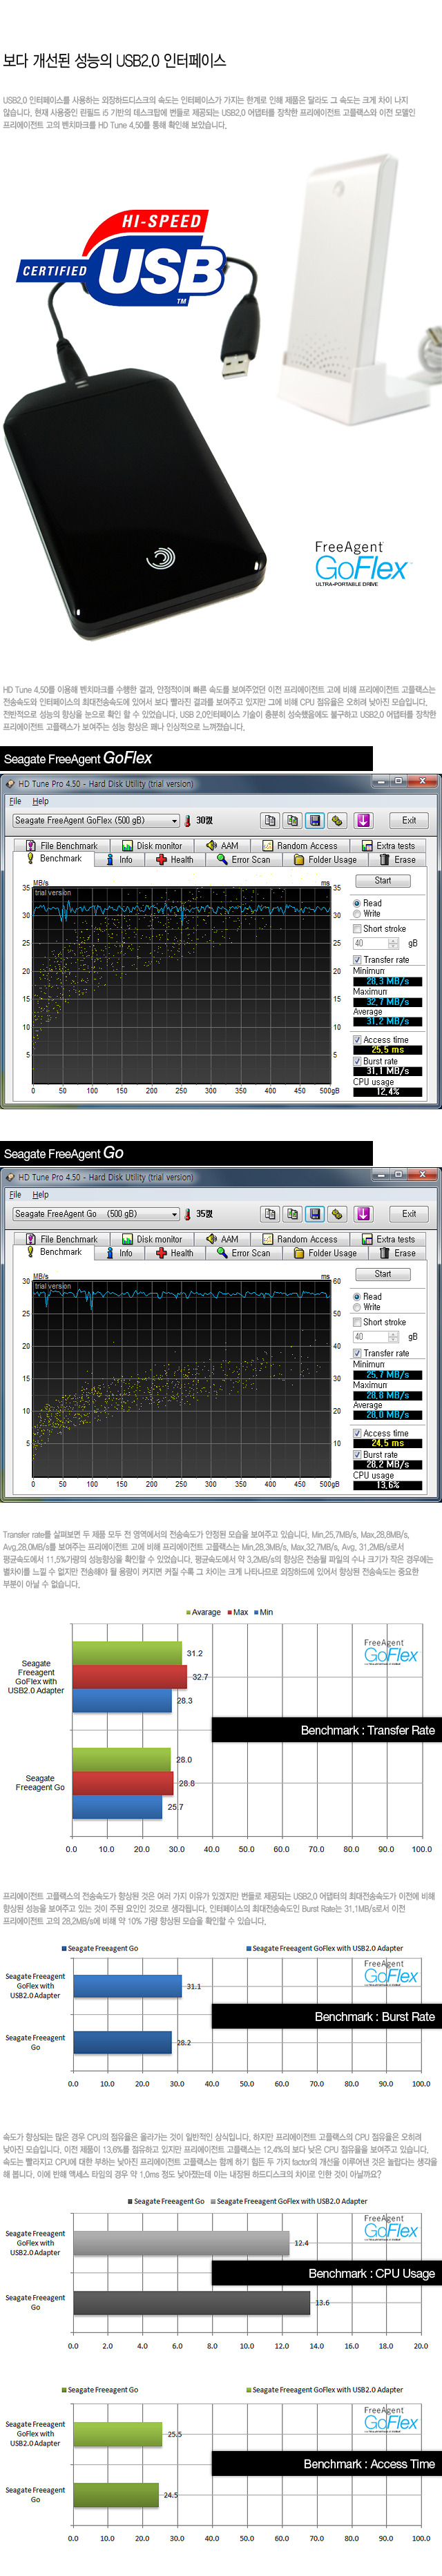Open Disk monitor tab in GoFlex window
The width and height of the screenshot is (442, 2576).
[152, 846]
